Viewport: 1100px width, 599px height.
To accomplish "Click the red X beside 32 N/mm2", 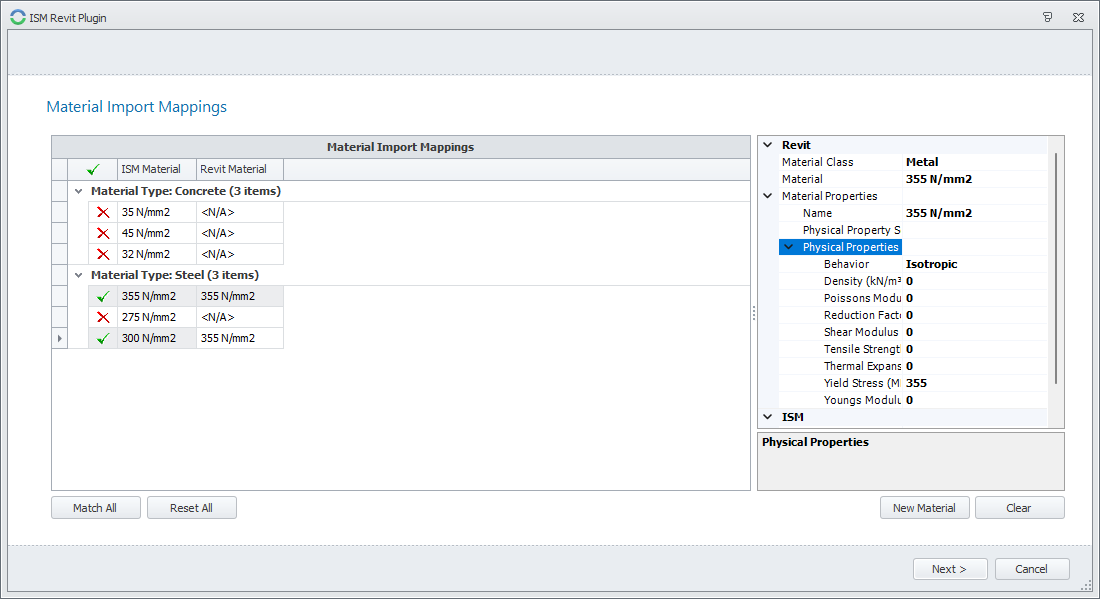I will pyautogui.click(x=102, y=254).
